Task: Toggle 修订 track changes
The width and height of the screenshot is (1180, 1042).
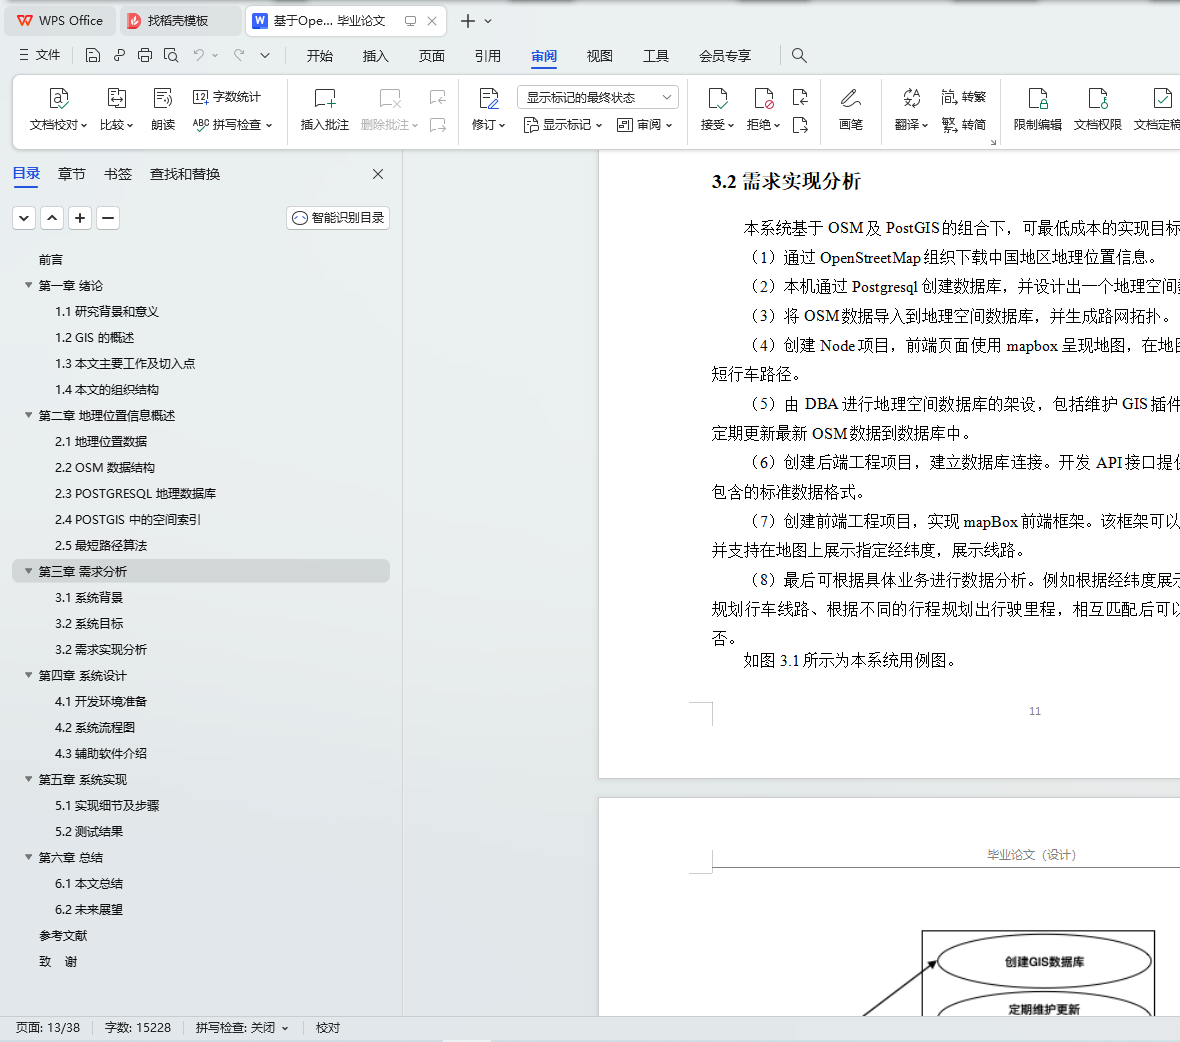Action: click(488, 110)
